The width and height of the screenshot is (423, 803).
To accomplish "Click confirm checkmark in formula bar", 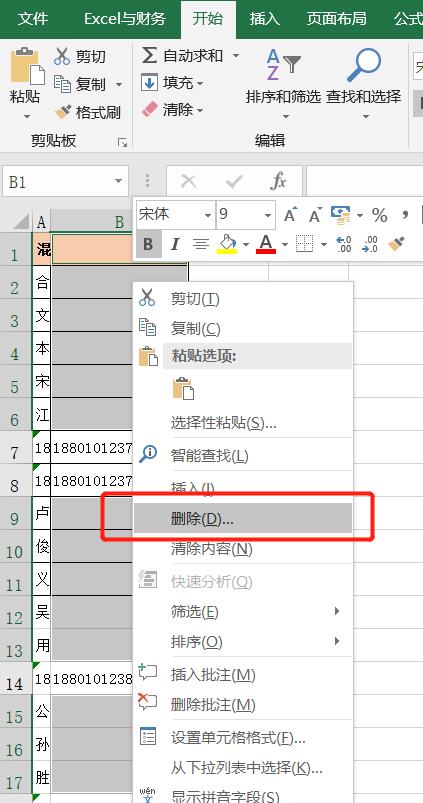I will click(234, 181).
